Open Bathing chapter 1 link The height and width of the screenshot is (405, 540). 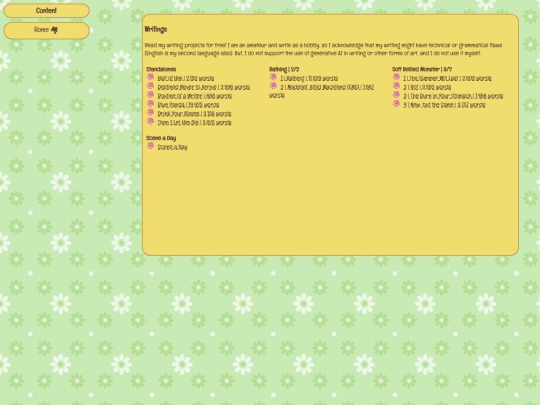(x=309, y=79)
